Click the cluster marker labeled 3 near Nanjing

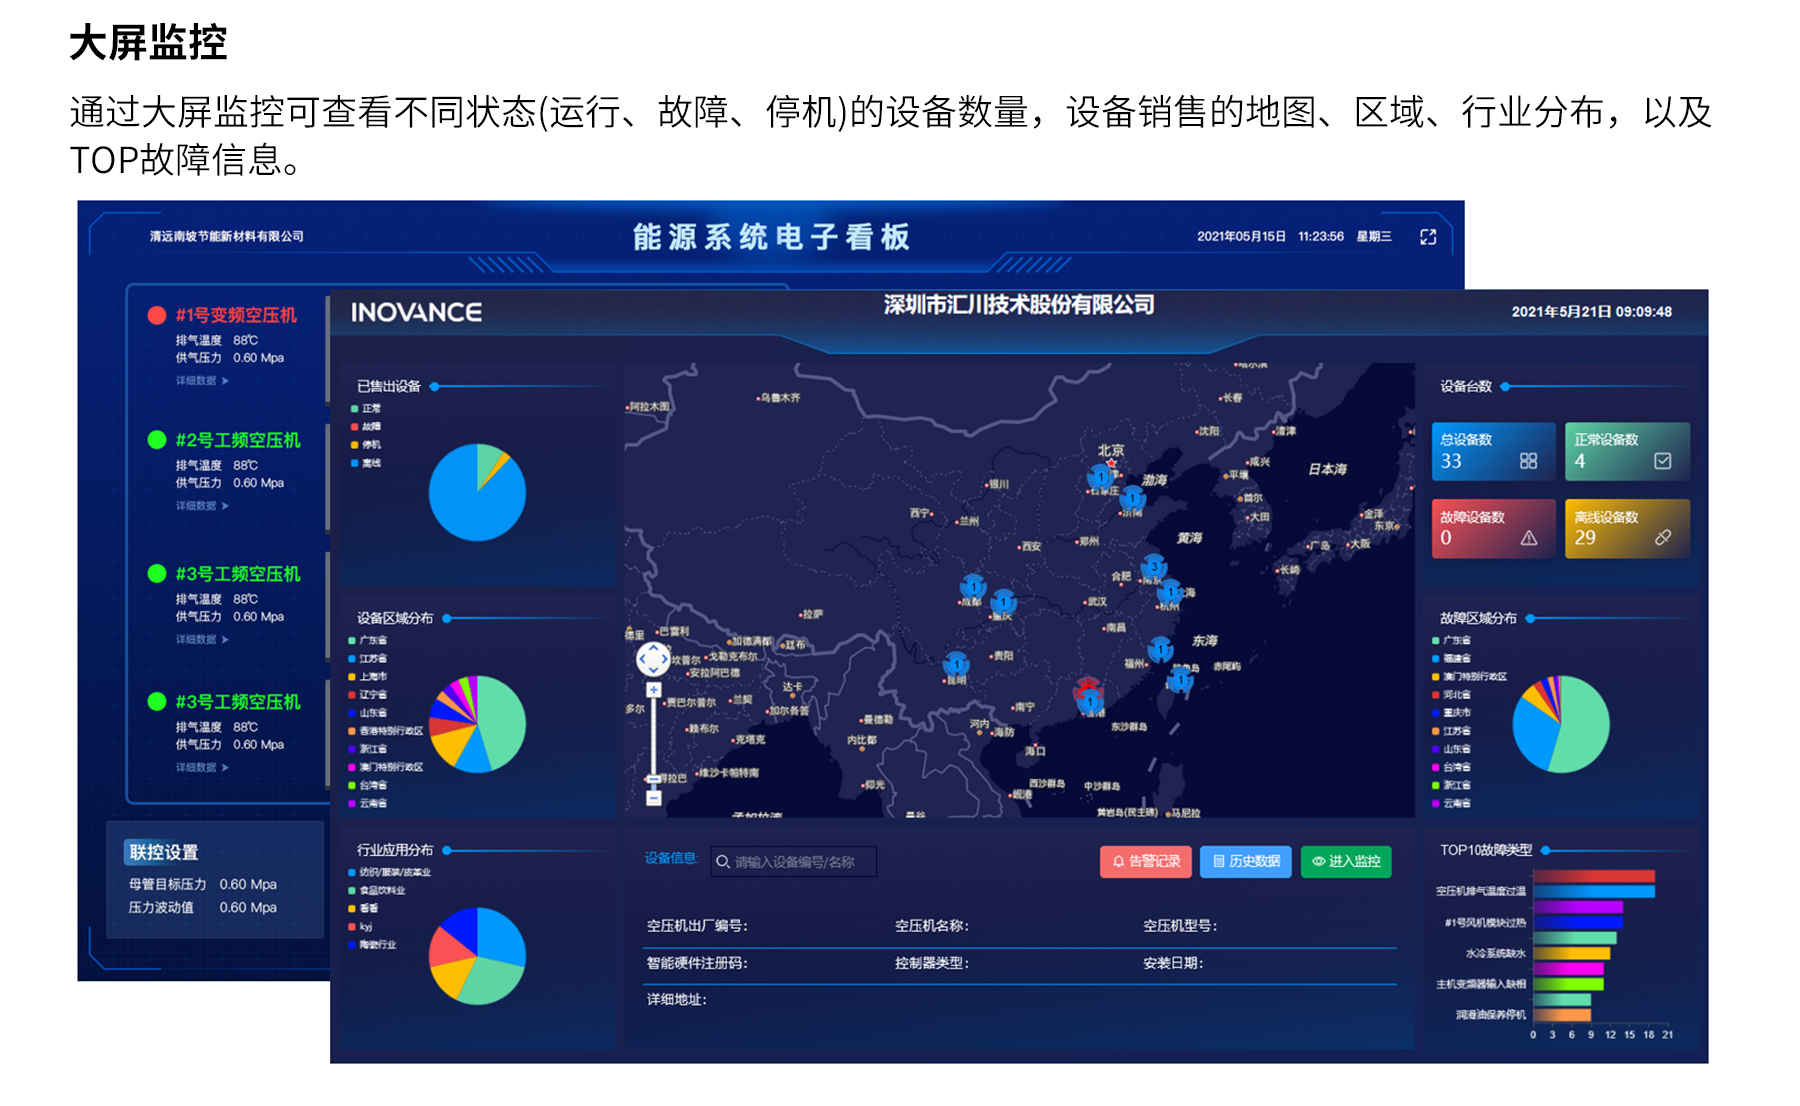(x=1154, y=567)
